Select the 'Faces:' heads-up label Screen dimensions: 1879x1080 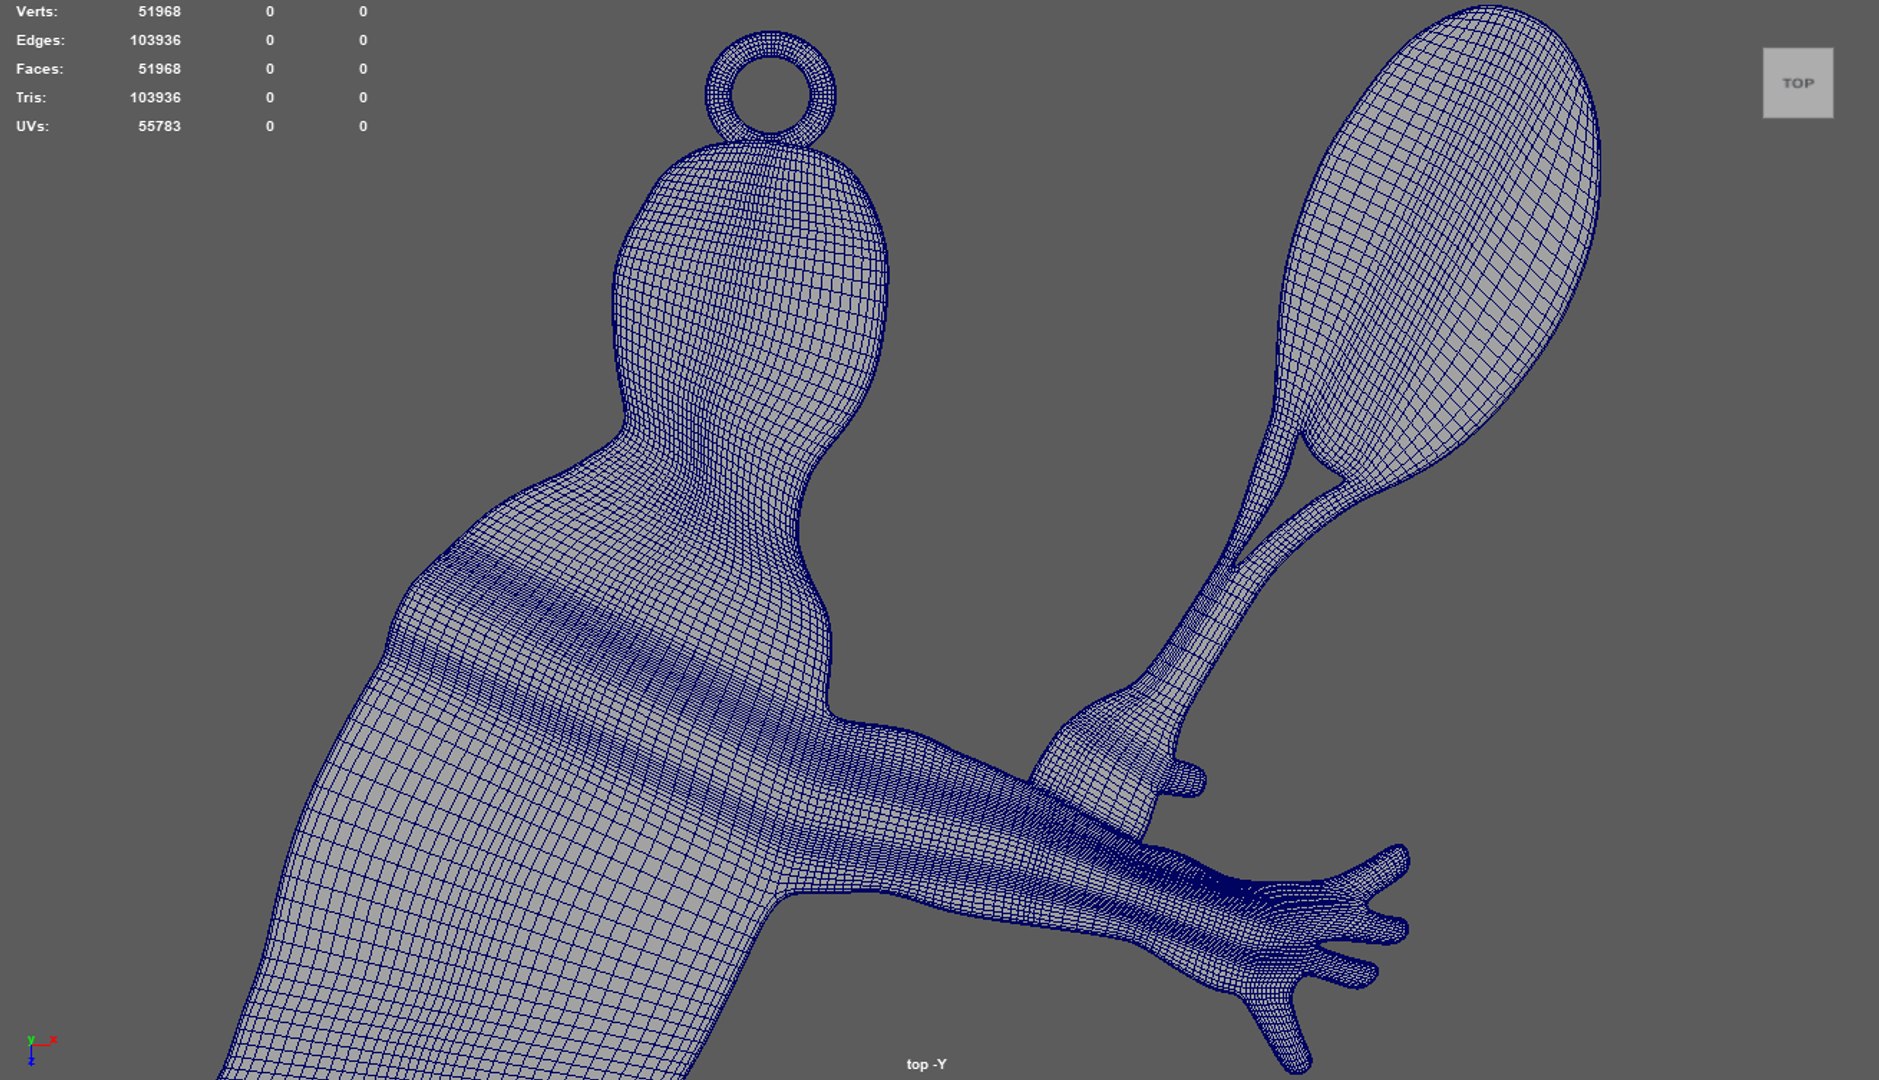pos(39,69)
